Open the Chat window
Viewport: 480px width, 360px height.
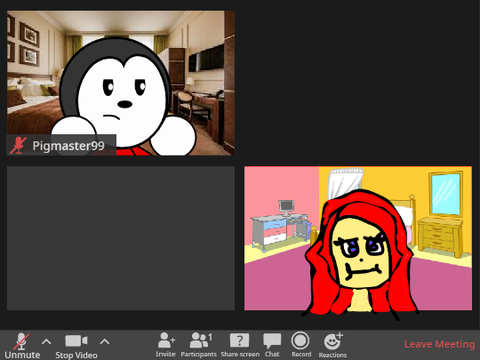272,345
